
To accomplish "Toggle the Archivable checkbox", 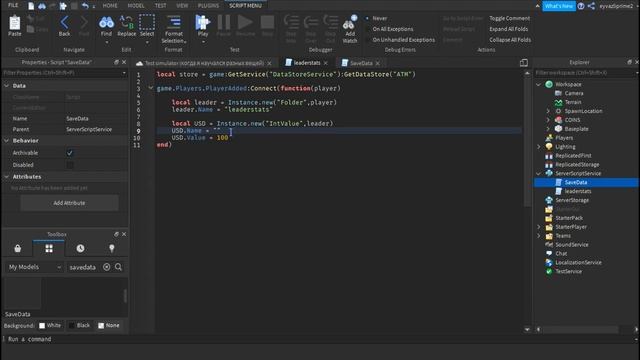I will click(x=70, y=153).
